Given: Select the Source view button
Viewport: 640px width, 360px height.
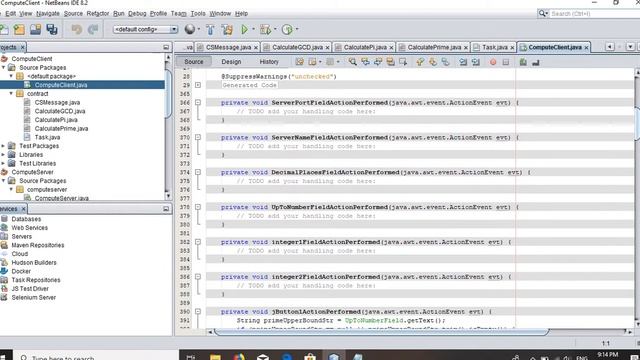Looking at the screenshot, I should pyautogui.click(x=194, y=62).
